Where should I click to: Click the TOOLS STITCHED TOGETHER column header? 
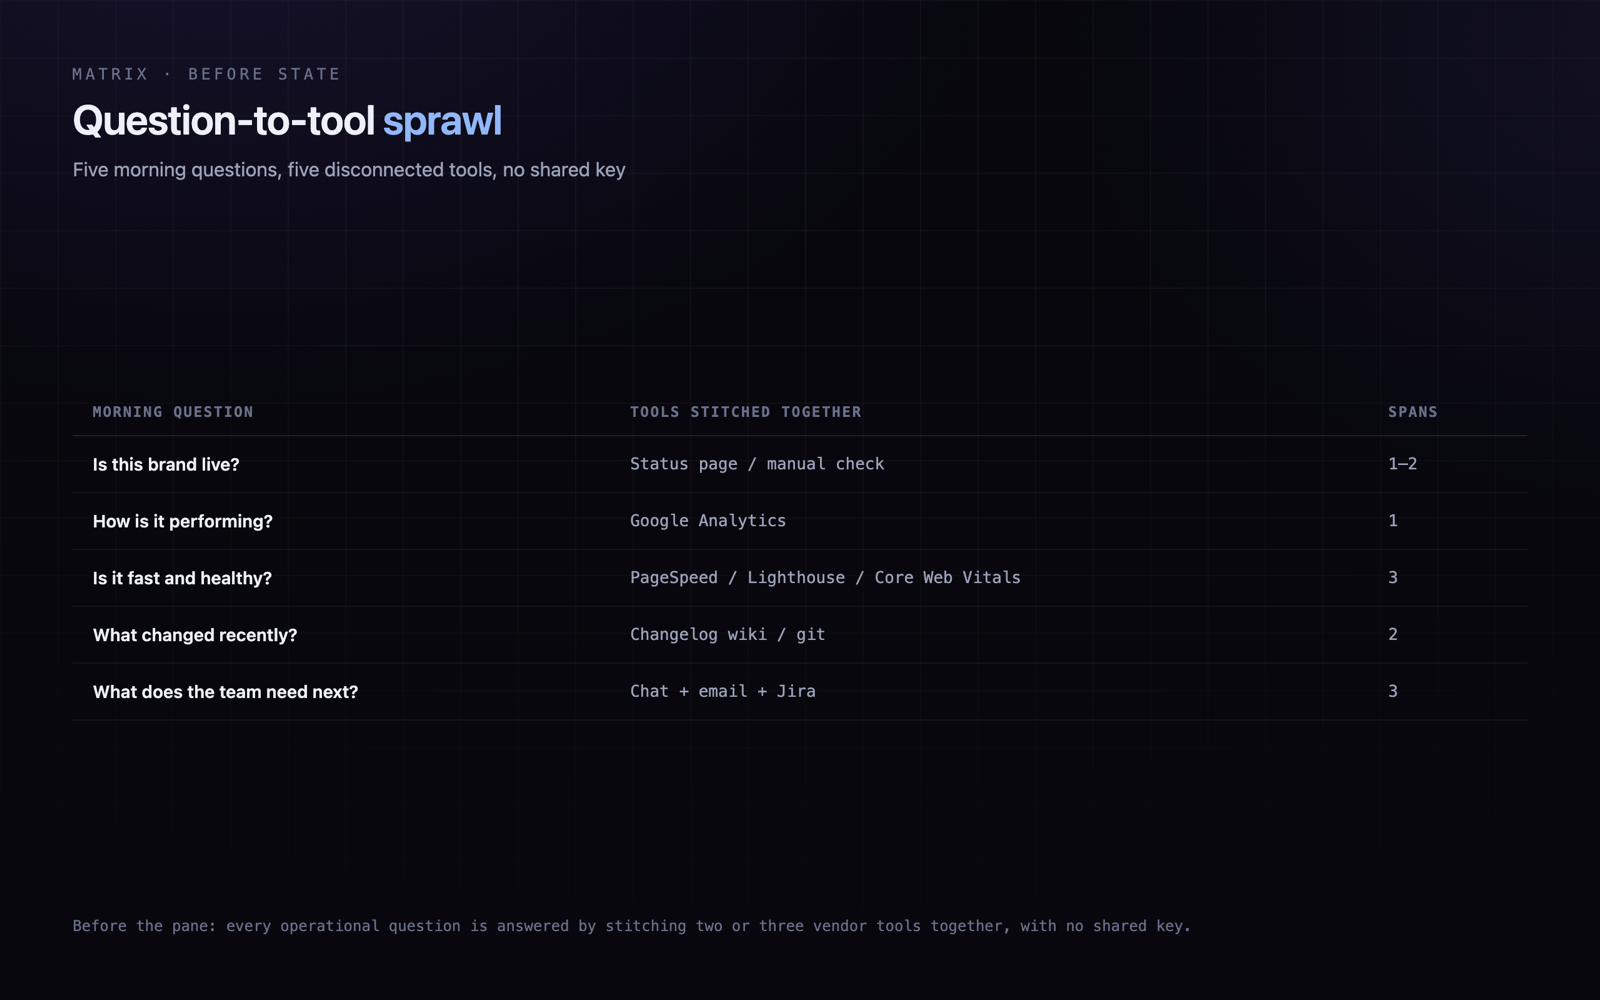[x=745, y=412]
